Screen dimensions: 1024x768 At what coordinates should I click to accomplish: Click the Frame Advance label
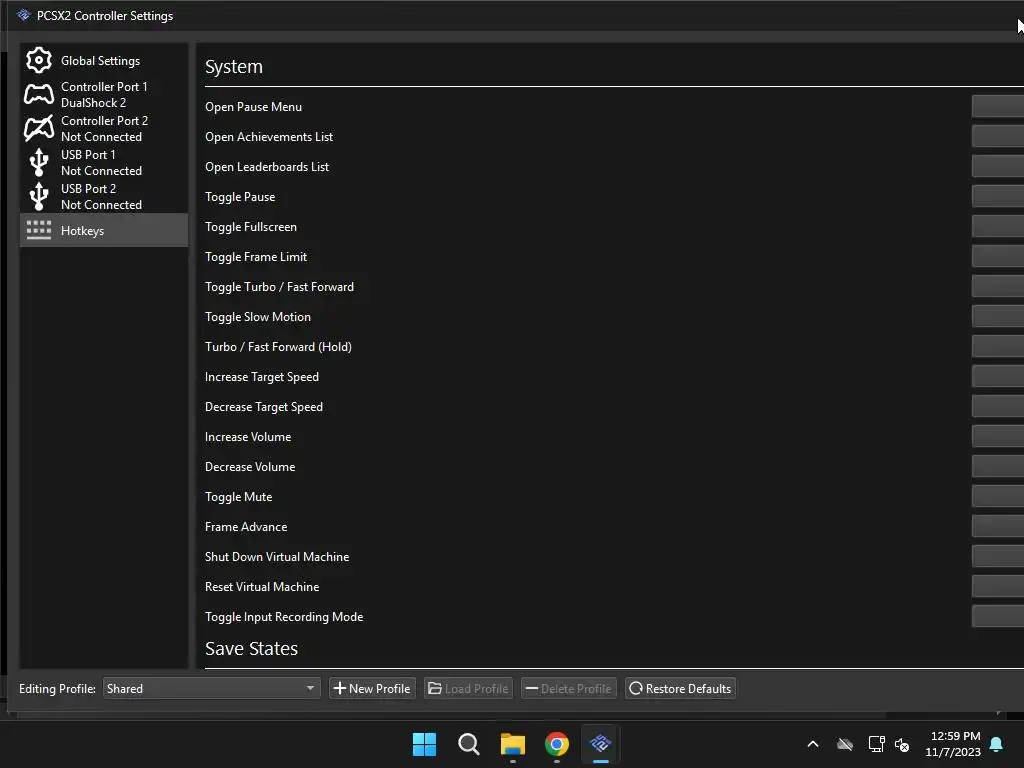coord(246,526)
